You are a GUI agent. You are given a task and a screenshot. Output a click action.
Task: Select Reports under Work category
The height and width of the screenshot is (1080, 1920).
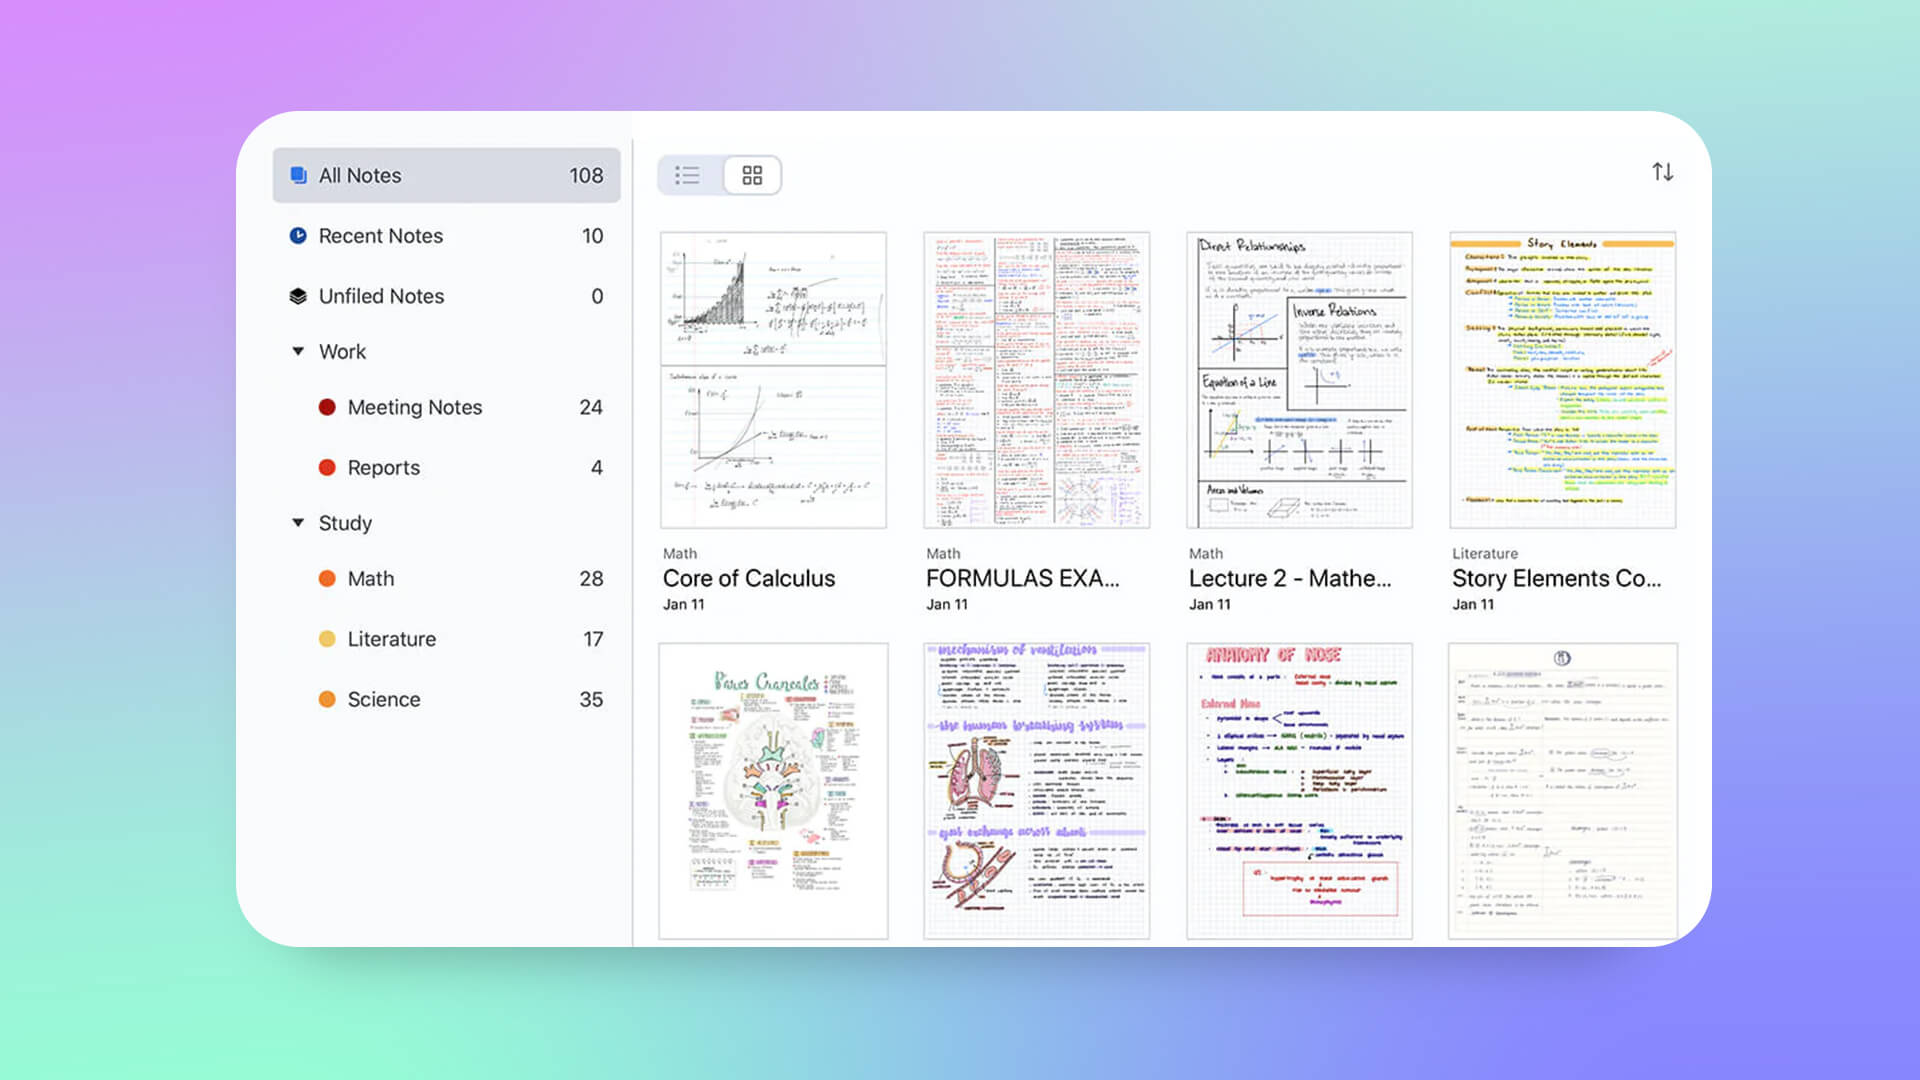point(382,467)
